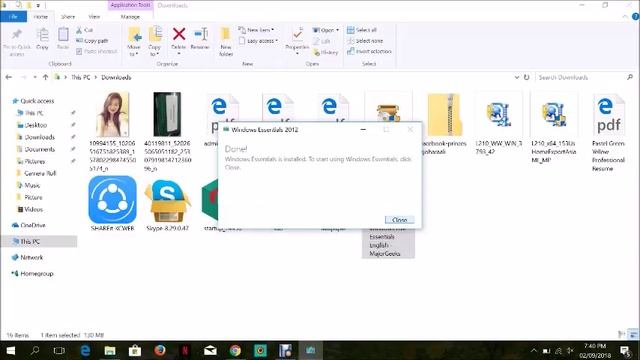This screenshot has height=360, width=640.
Task: Open Microsoft Store from taskbar
Action: (135, 350)
